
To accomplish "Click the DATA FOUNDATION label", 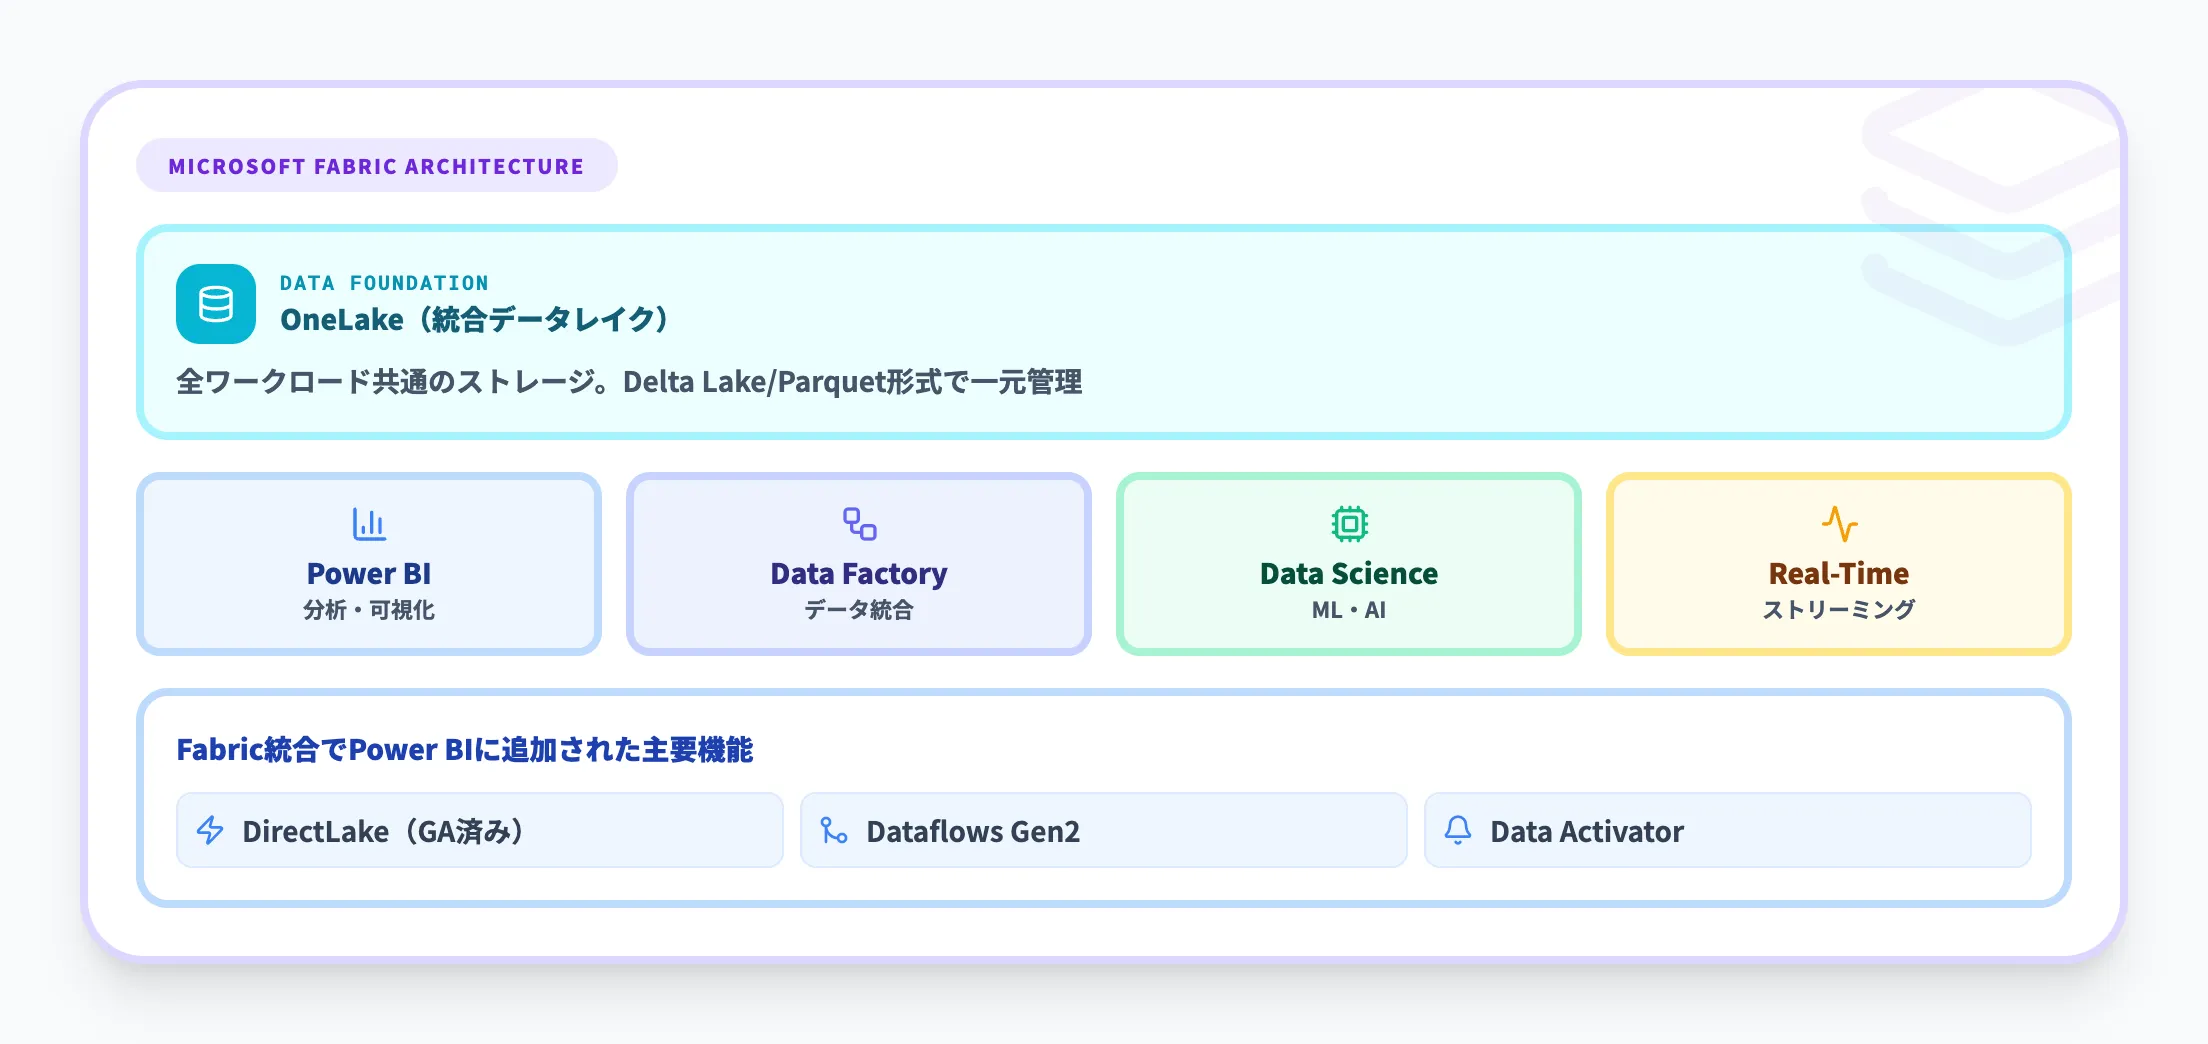I will [384, 284].
